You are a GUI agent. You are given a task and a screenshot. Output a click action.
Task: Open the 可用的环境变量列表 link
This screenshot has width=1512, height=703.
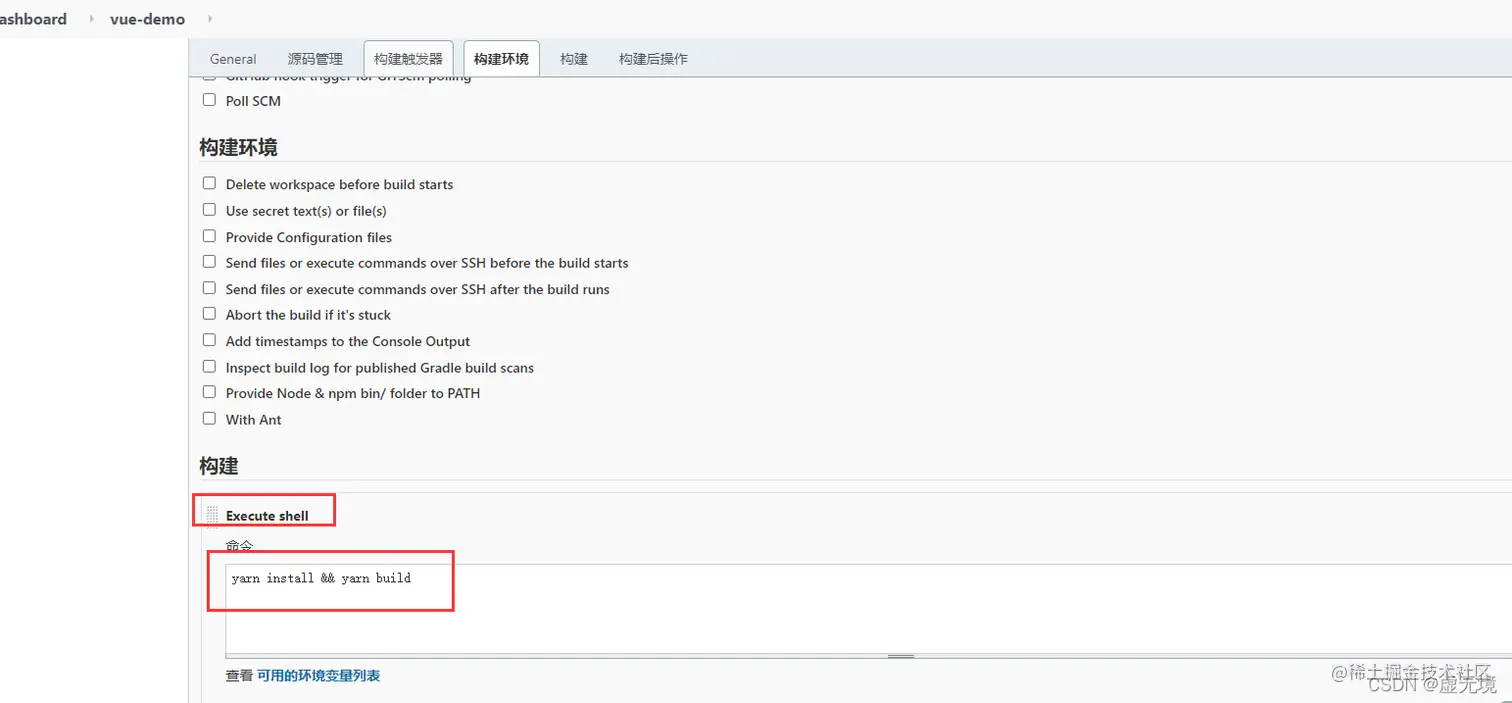[x=318, y=675]
